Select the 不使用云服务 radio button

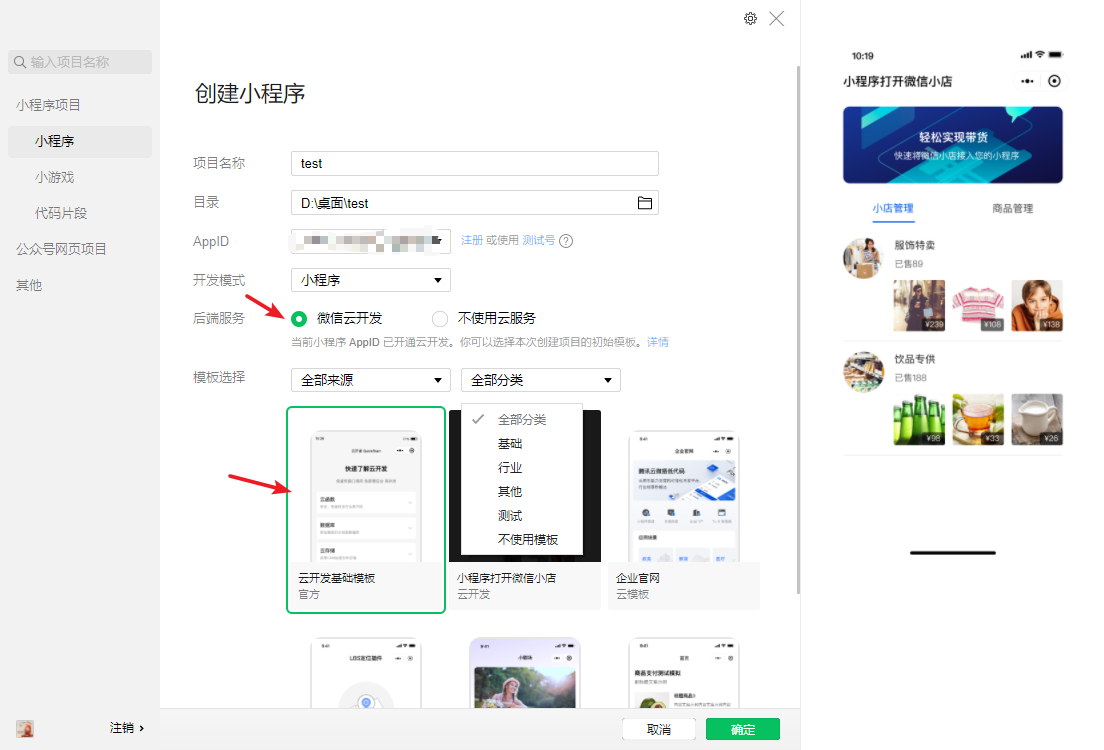pyautogui.click(x=440, y=319)
